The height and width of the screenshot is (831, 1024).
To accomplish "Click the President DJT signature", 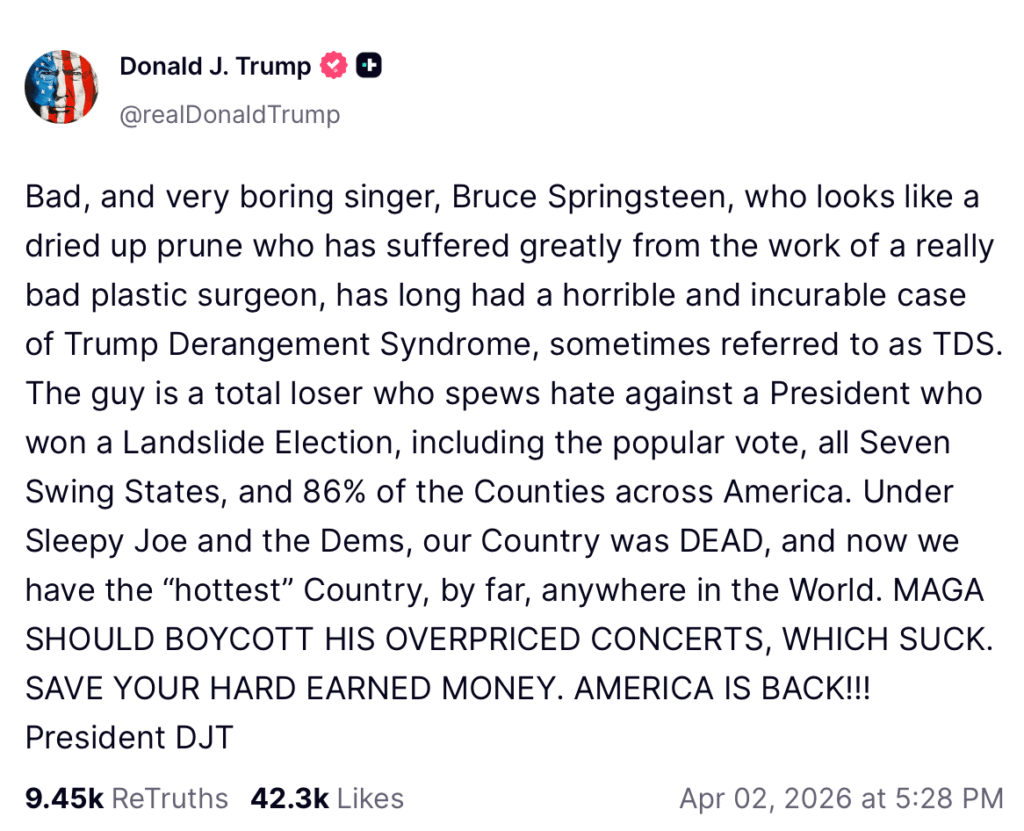I will [x=128, y=737].
